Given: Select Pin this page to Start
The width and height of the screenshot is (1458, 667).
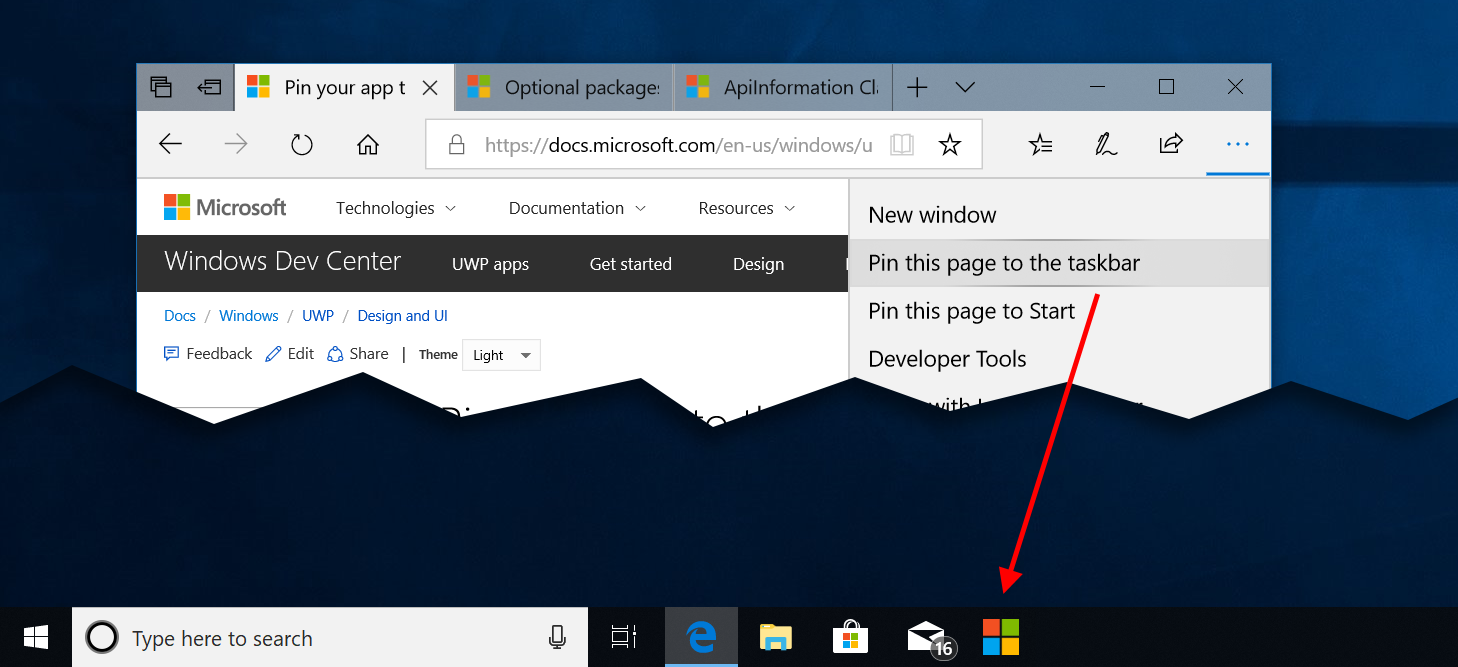Looking at the screenshot, I should click(x=1059, y=311).
